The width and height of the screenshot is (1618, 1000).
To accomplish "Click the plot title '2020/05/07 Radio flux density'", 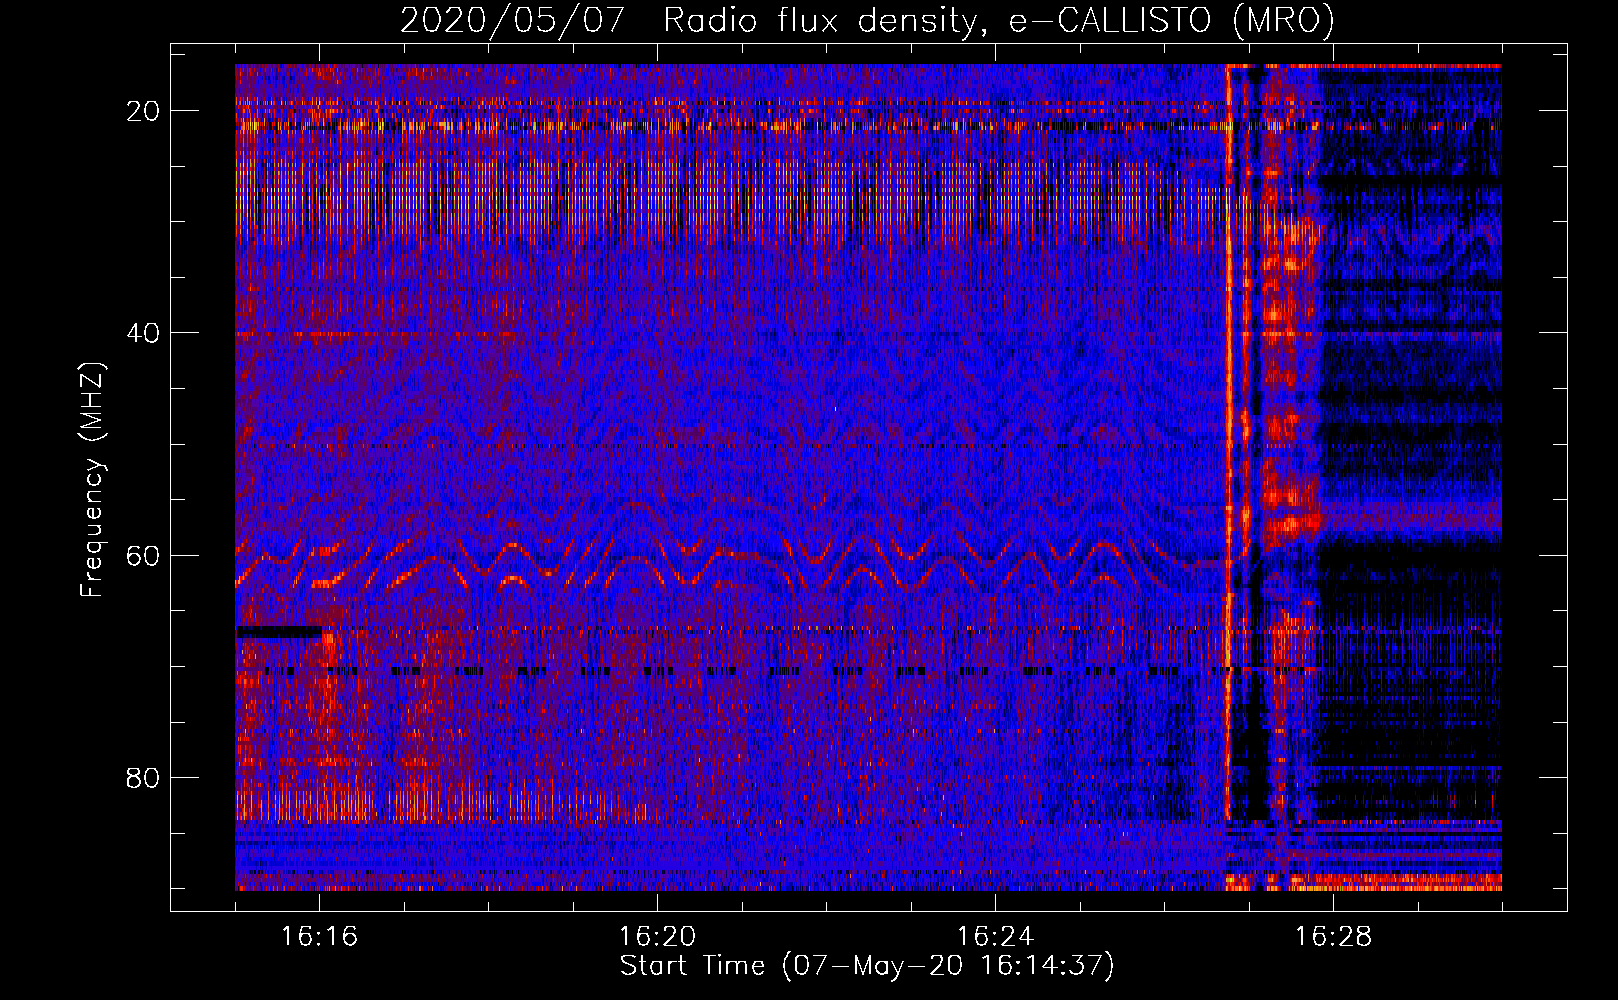I will (x=688, y=21).
